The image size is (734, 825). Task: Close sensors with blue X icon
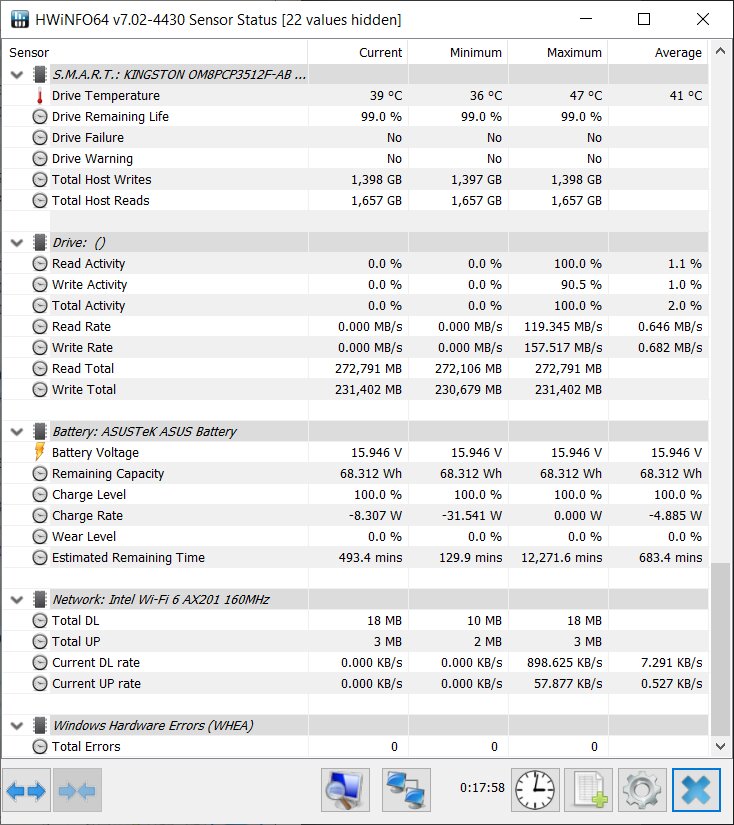(x=696, y=790)
